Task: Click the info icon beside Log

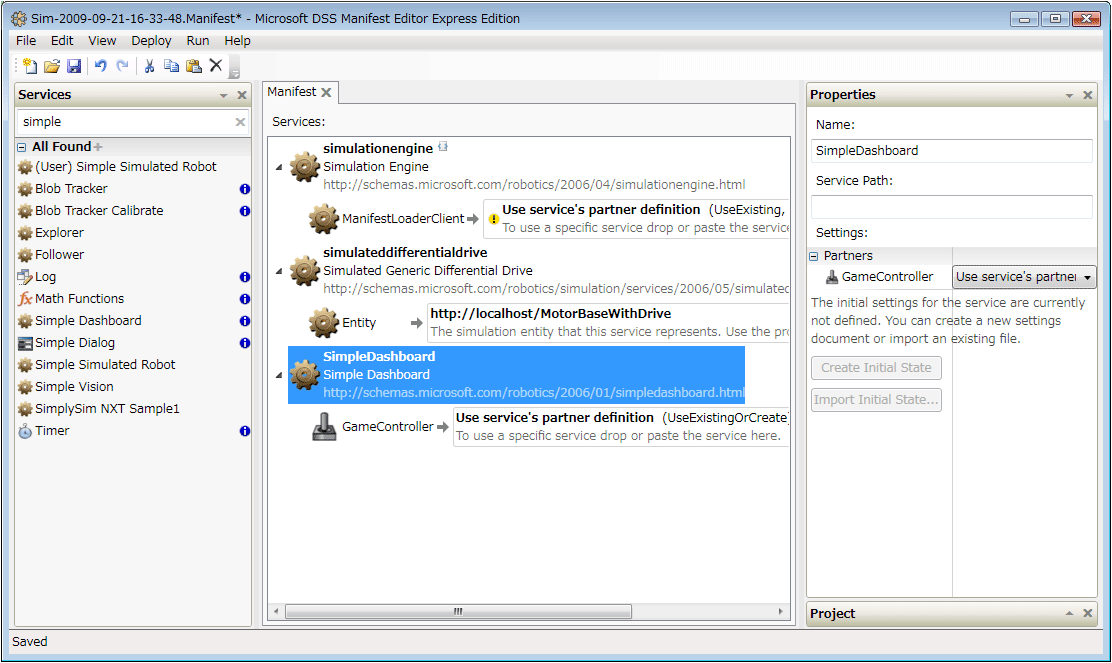Action: point(245,277)
